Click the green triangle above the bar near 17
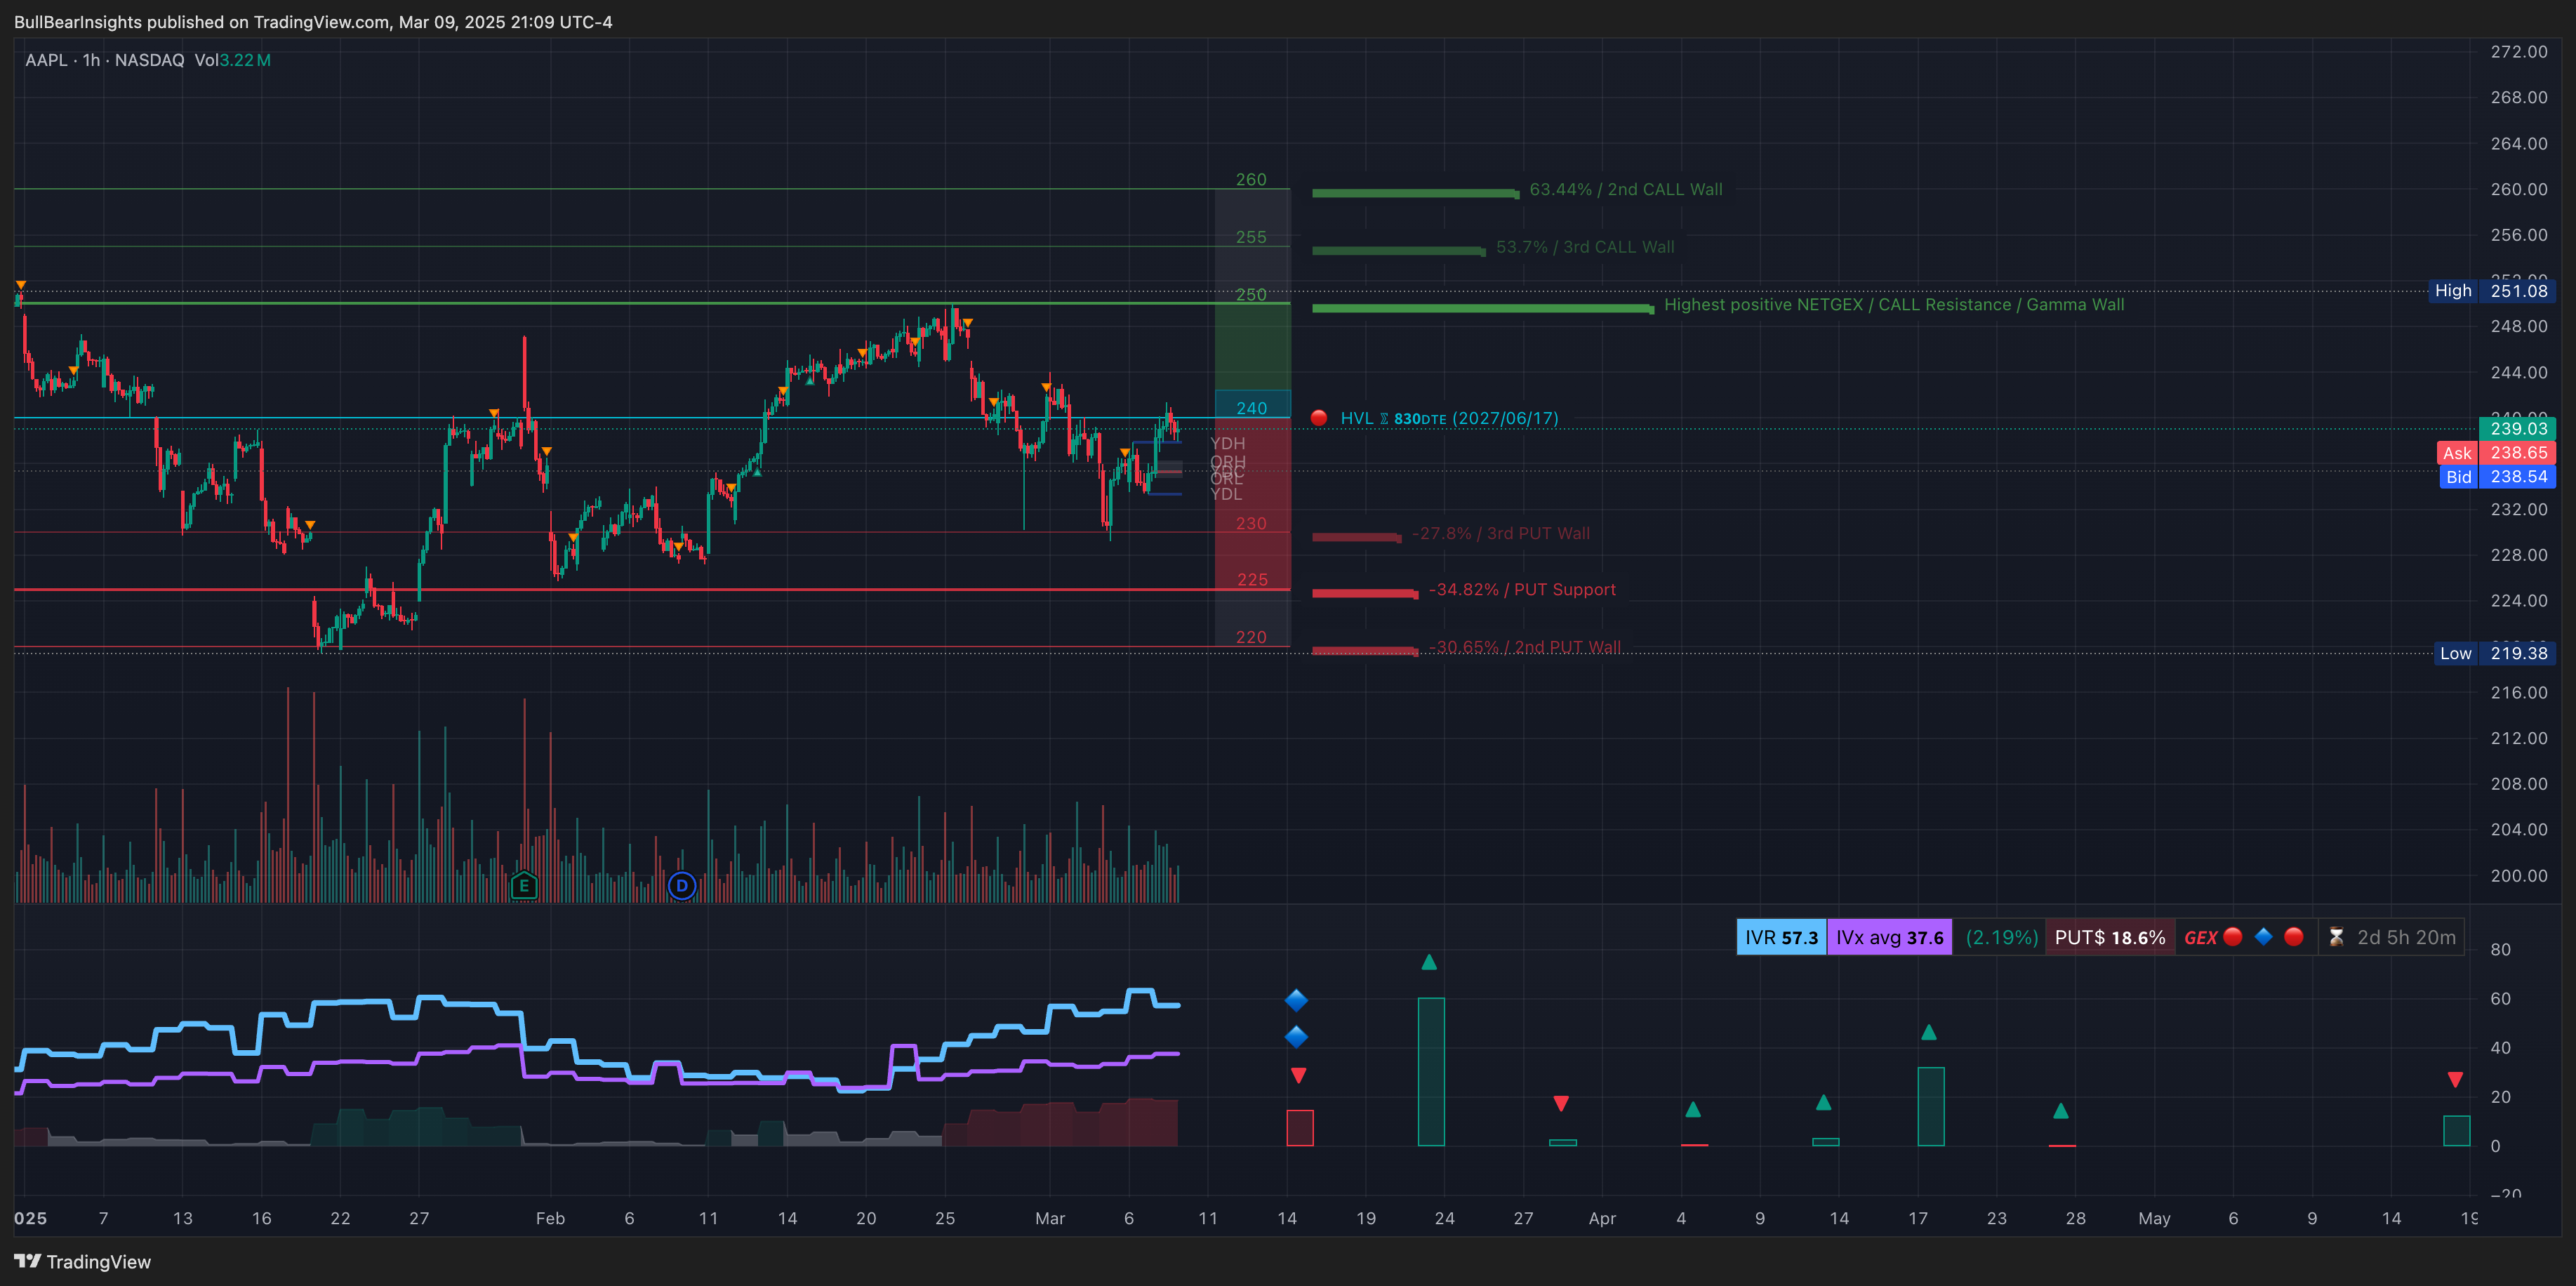Viewport: 2576px width, 1286px height. (1929, 1032)
